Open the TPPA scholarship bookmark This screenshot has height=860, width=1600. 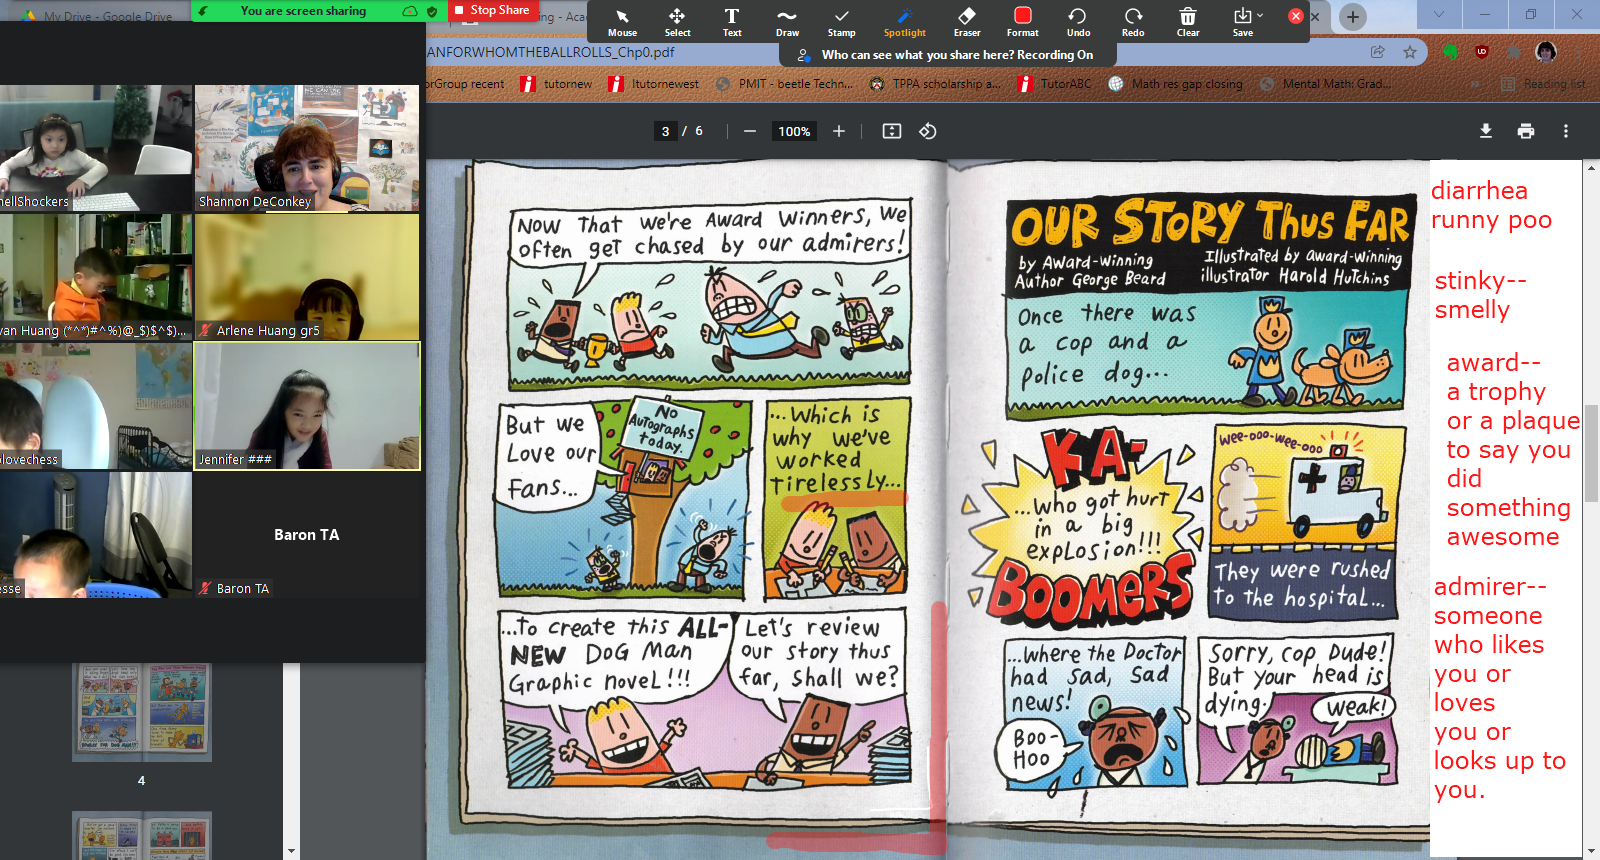tap(935, 84)
